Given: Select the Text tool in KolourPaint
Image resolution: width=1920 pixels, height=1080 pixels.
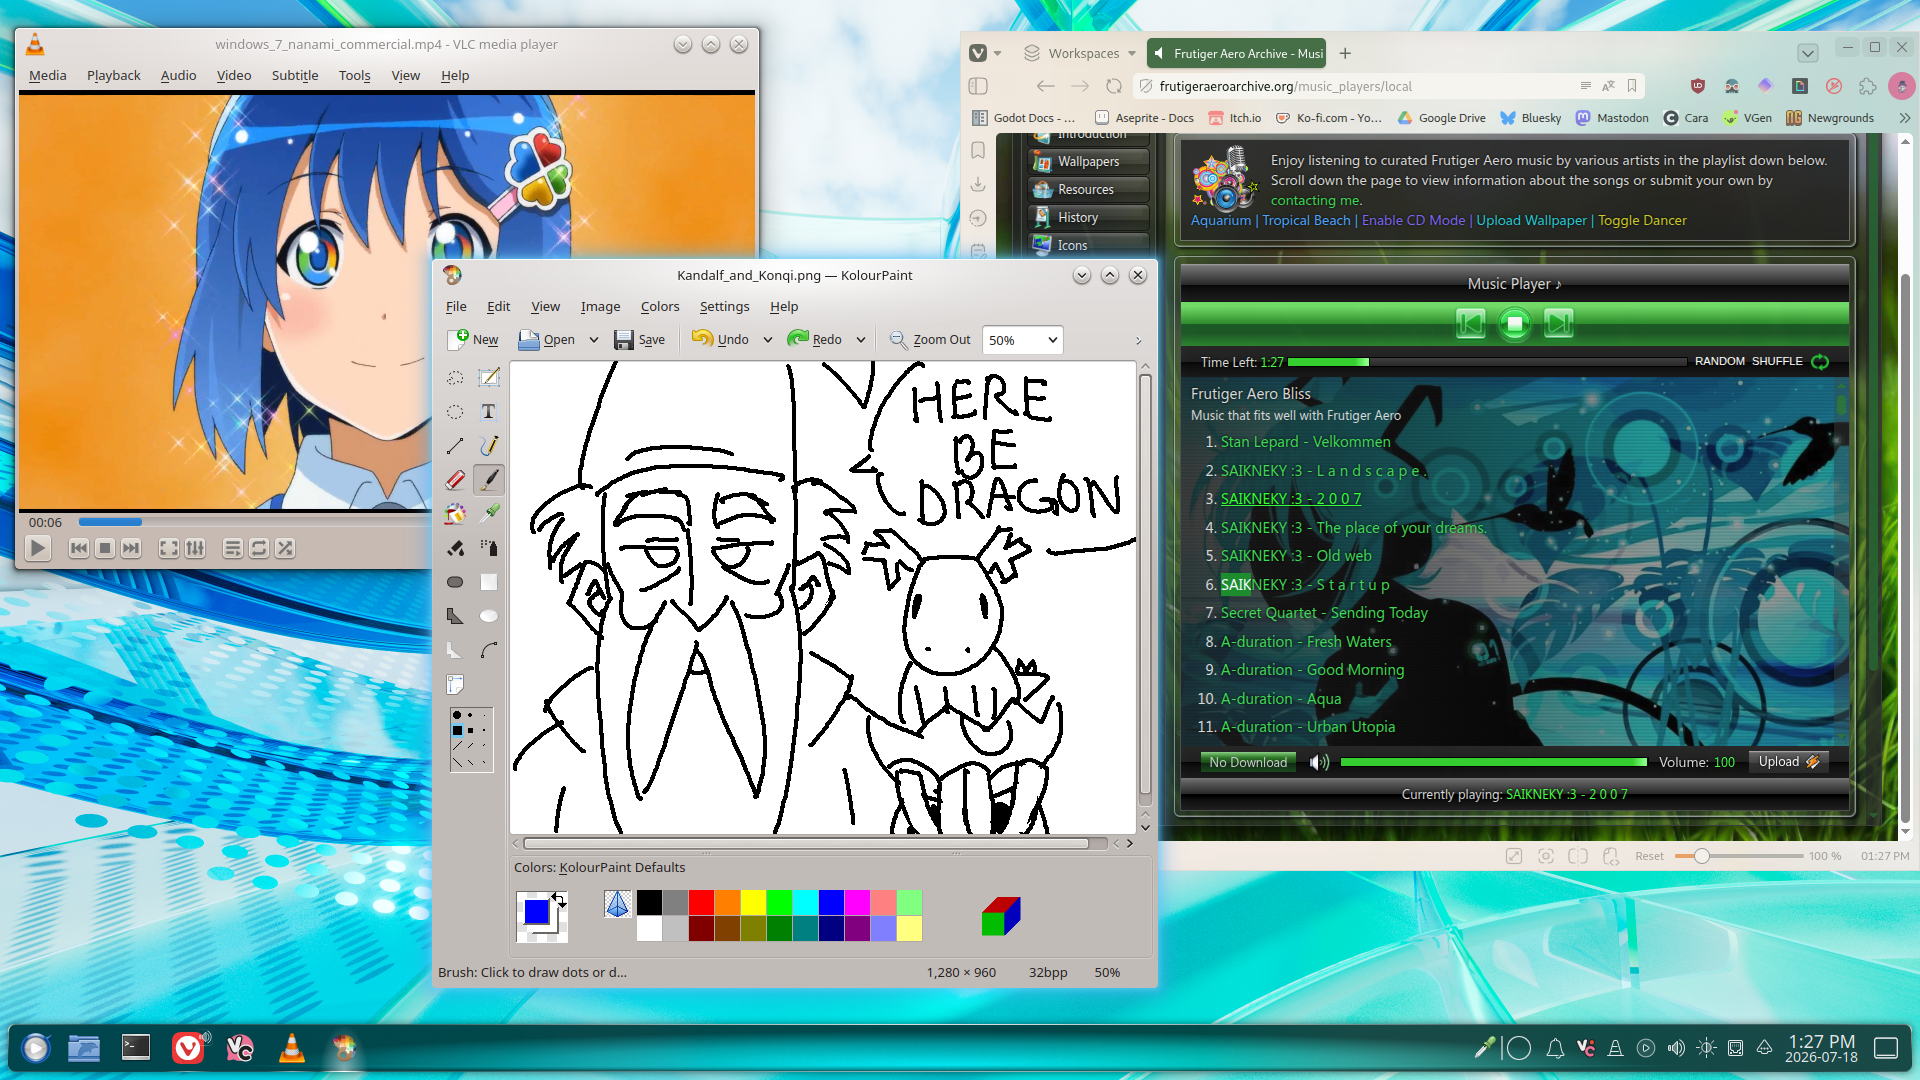Looking at the screenshot, I should (x=488, y=412).
